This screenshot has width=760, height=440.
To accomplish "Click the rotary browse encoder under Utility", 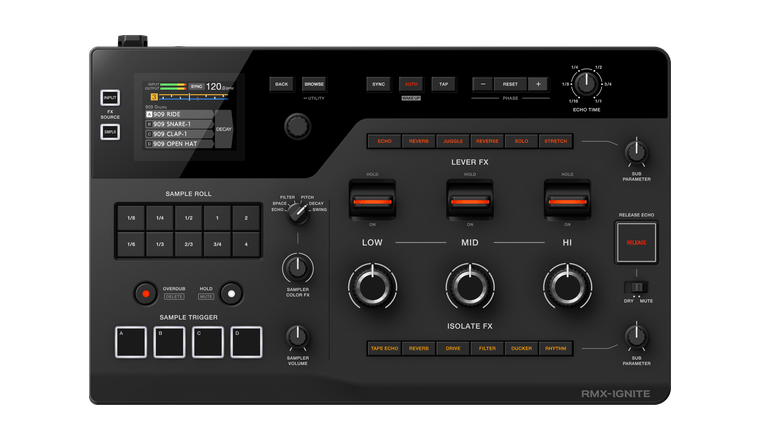I will [x=296, y=126].
